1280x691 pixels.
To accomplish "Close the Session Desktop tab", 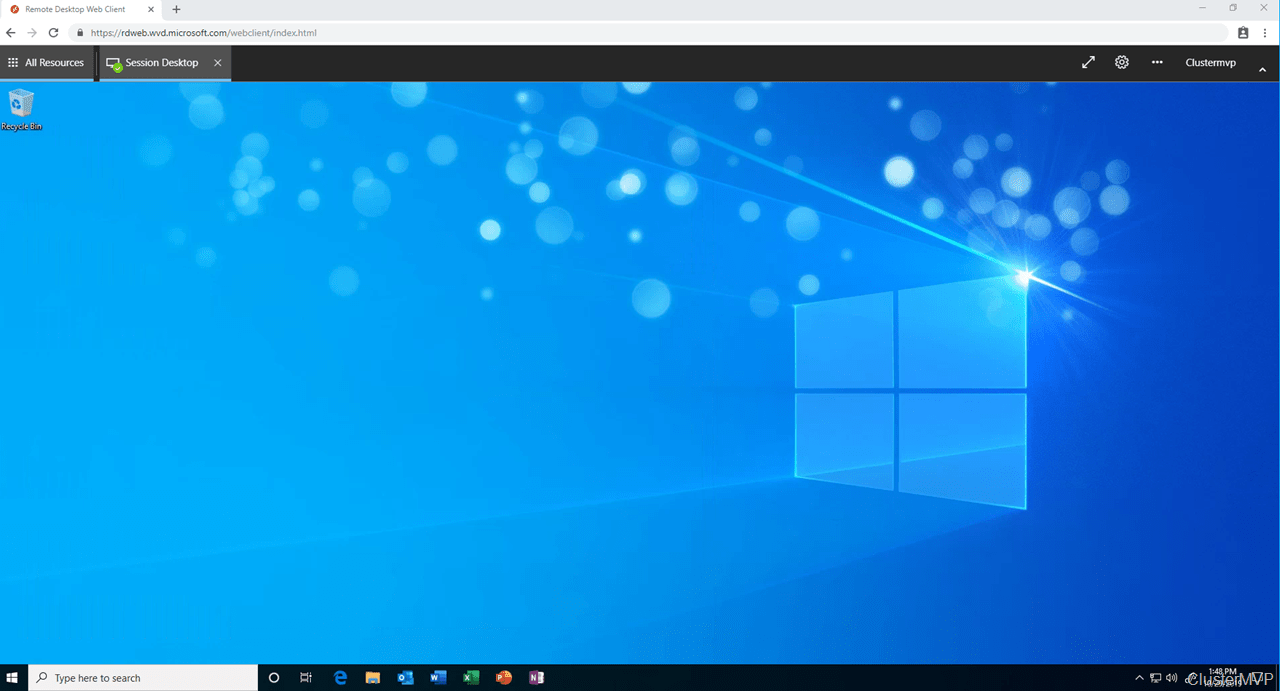I will [x=218, y=63].
